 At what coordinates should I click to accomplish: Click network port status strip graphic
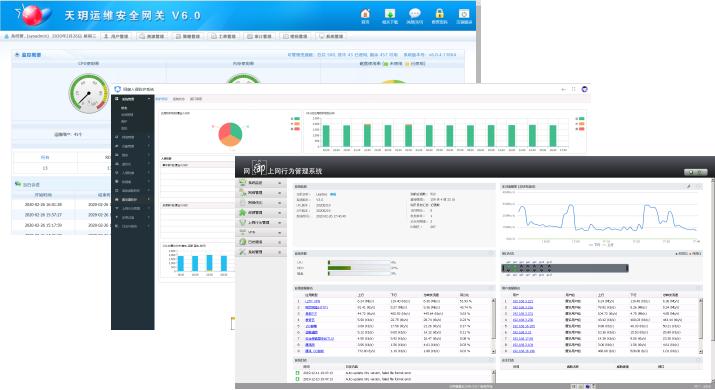point(565,268)
